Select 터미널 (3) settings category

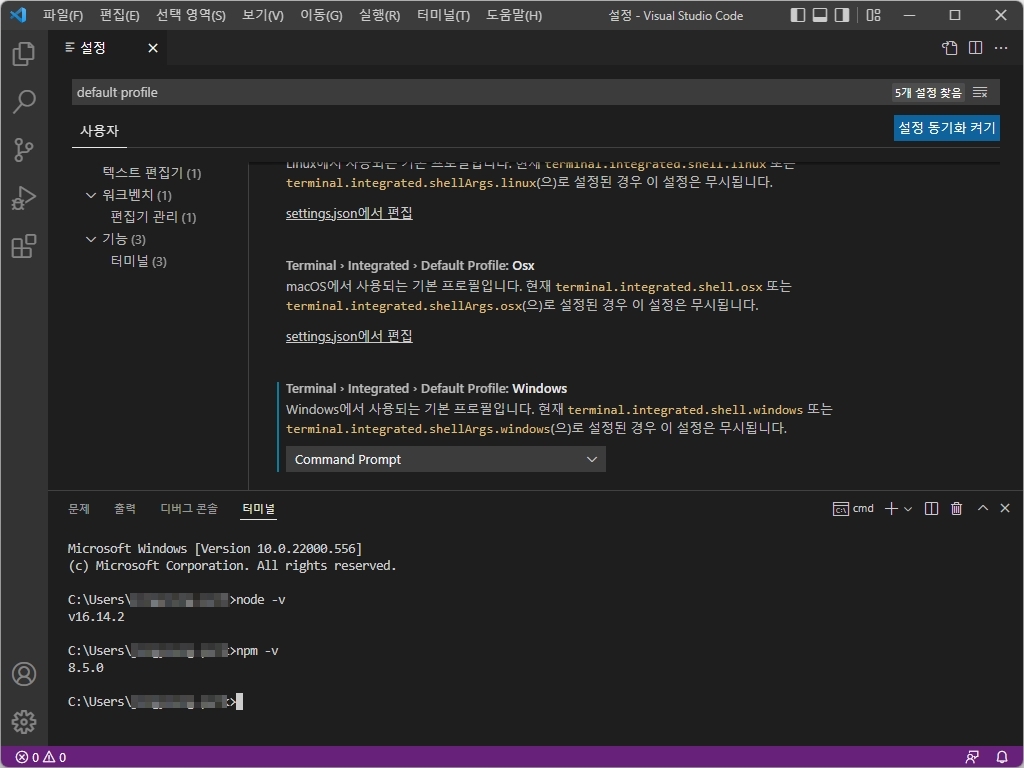pos(138,261)
